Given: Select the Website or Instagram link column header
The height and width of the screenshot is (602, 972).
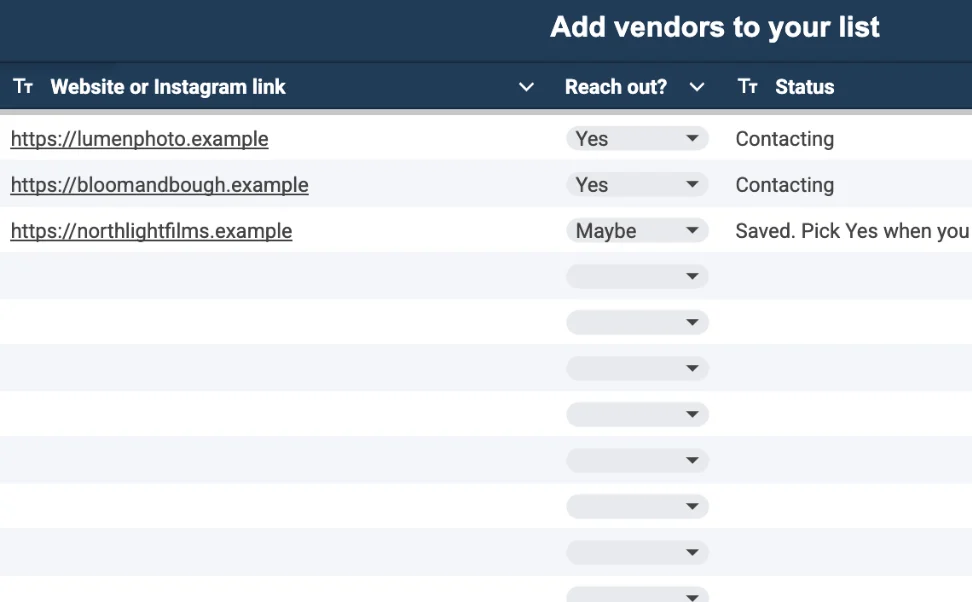Looking at the screenshot, I should click(x=168, y=87).
